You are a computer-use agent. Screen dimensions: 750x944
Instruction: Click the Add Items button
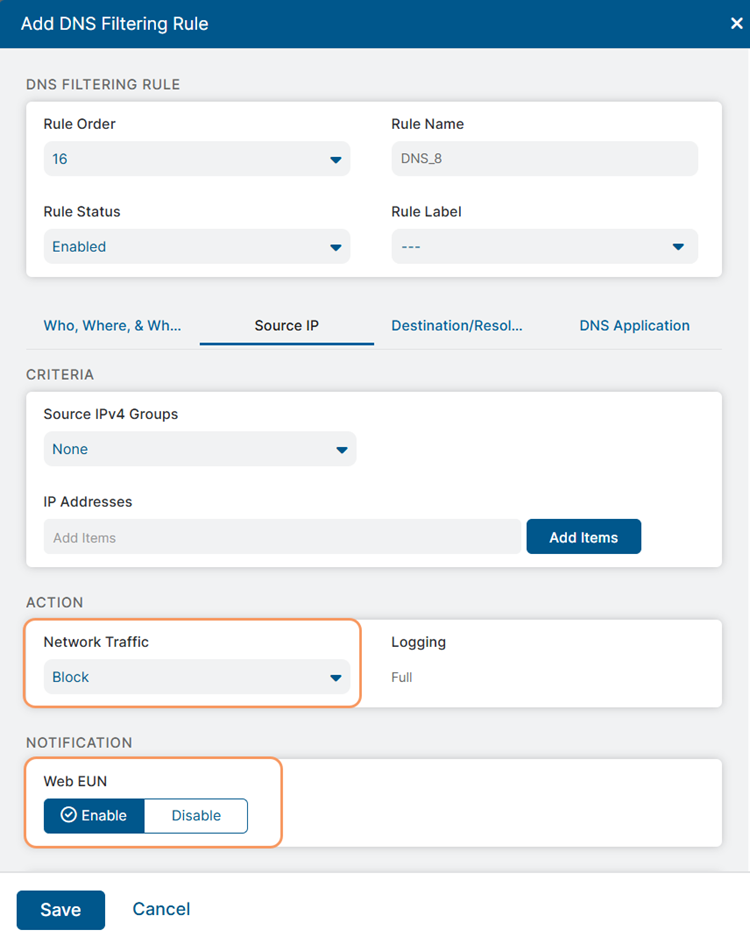(583, 536)
